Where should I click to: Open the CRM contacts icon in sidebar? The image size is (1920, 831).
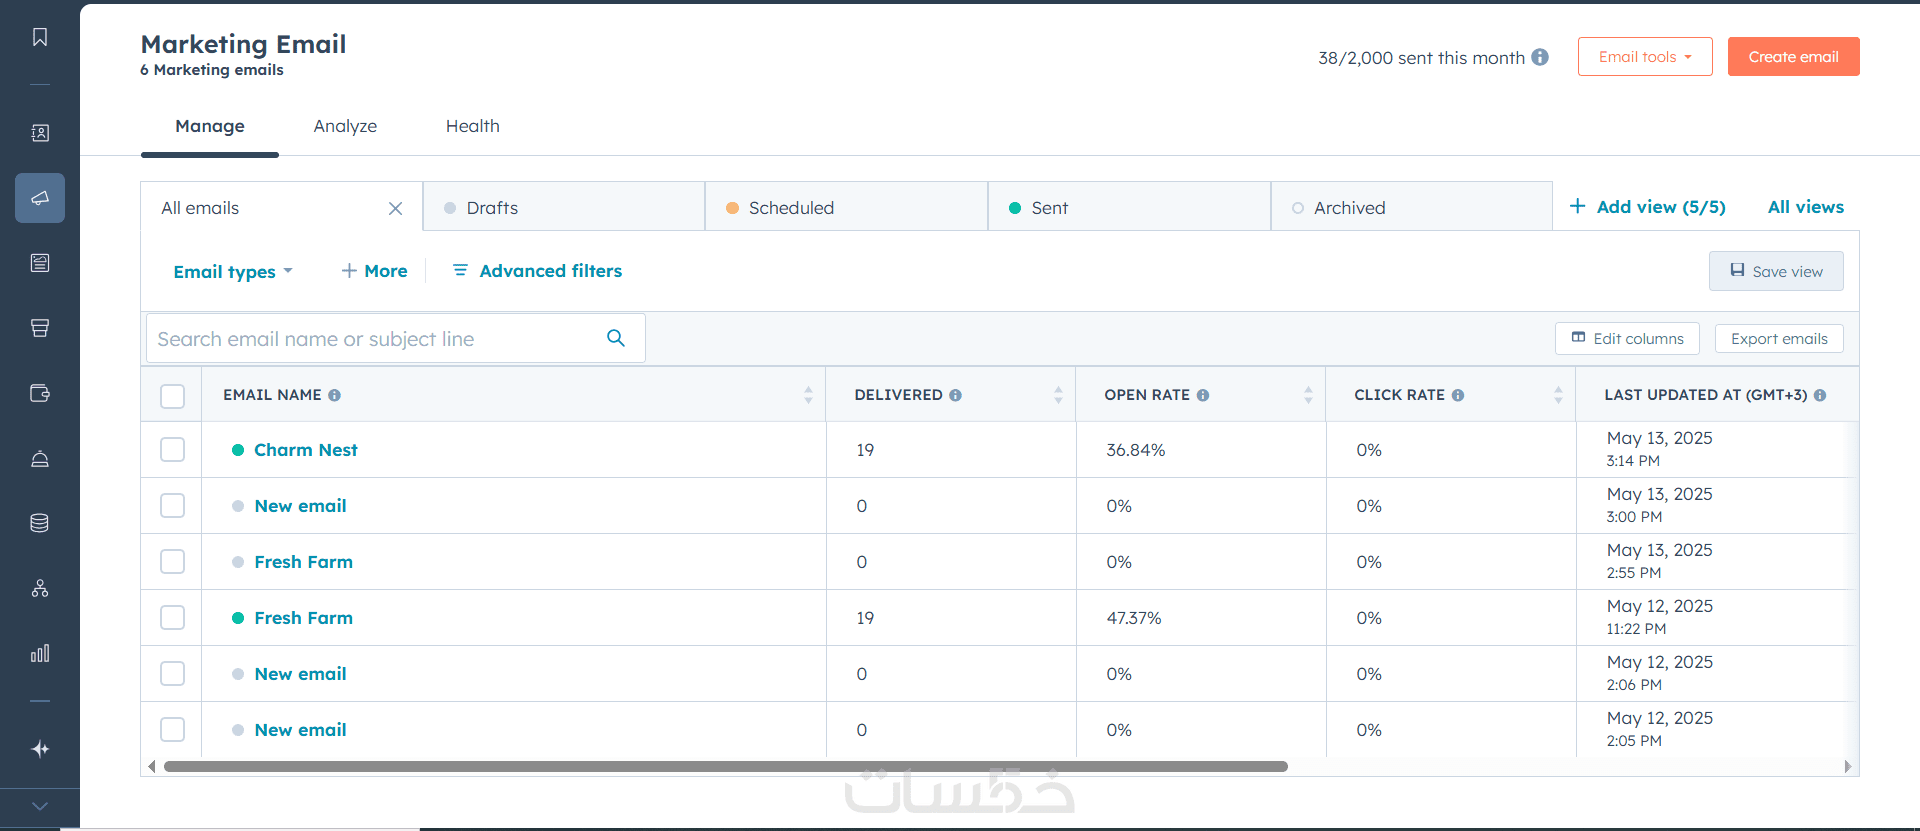coord(40,133)
